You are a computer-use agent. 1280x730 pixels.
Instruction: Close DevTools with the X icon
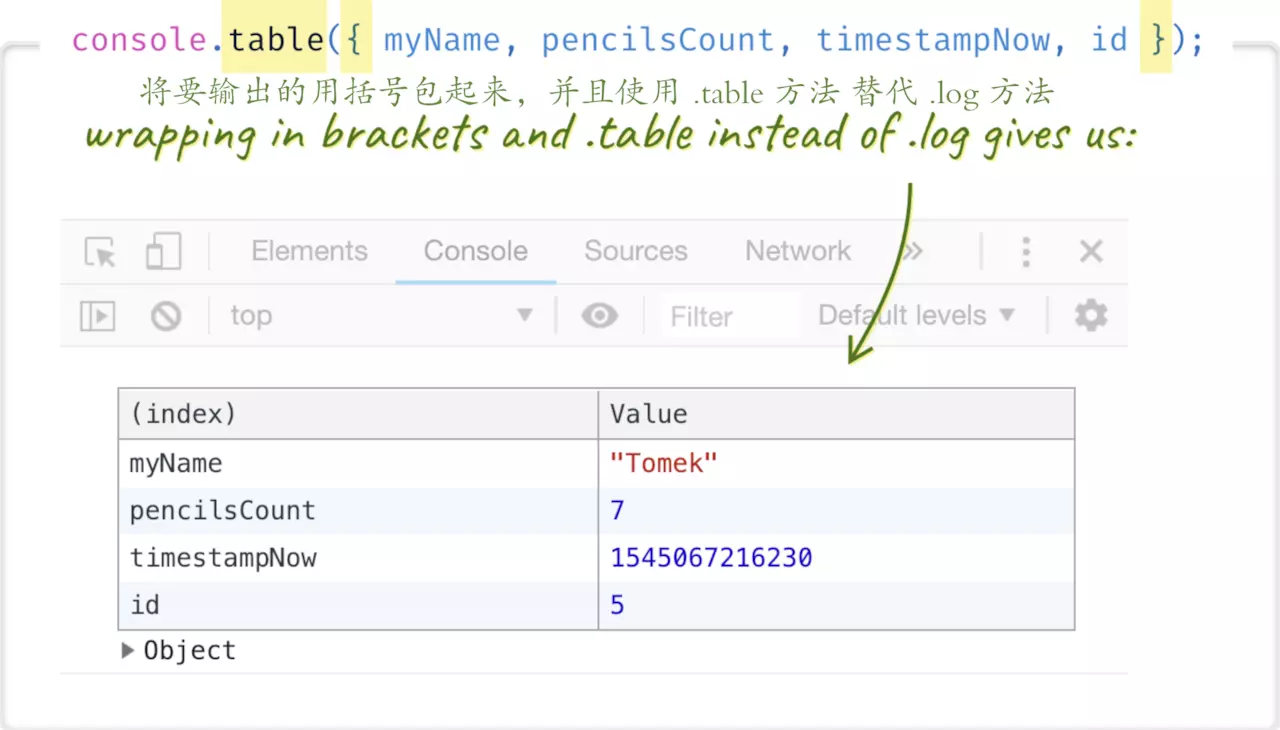1091,251
